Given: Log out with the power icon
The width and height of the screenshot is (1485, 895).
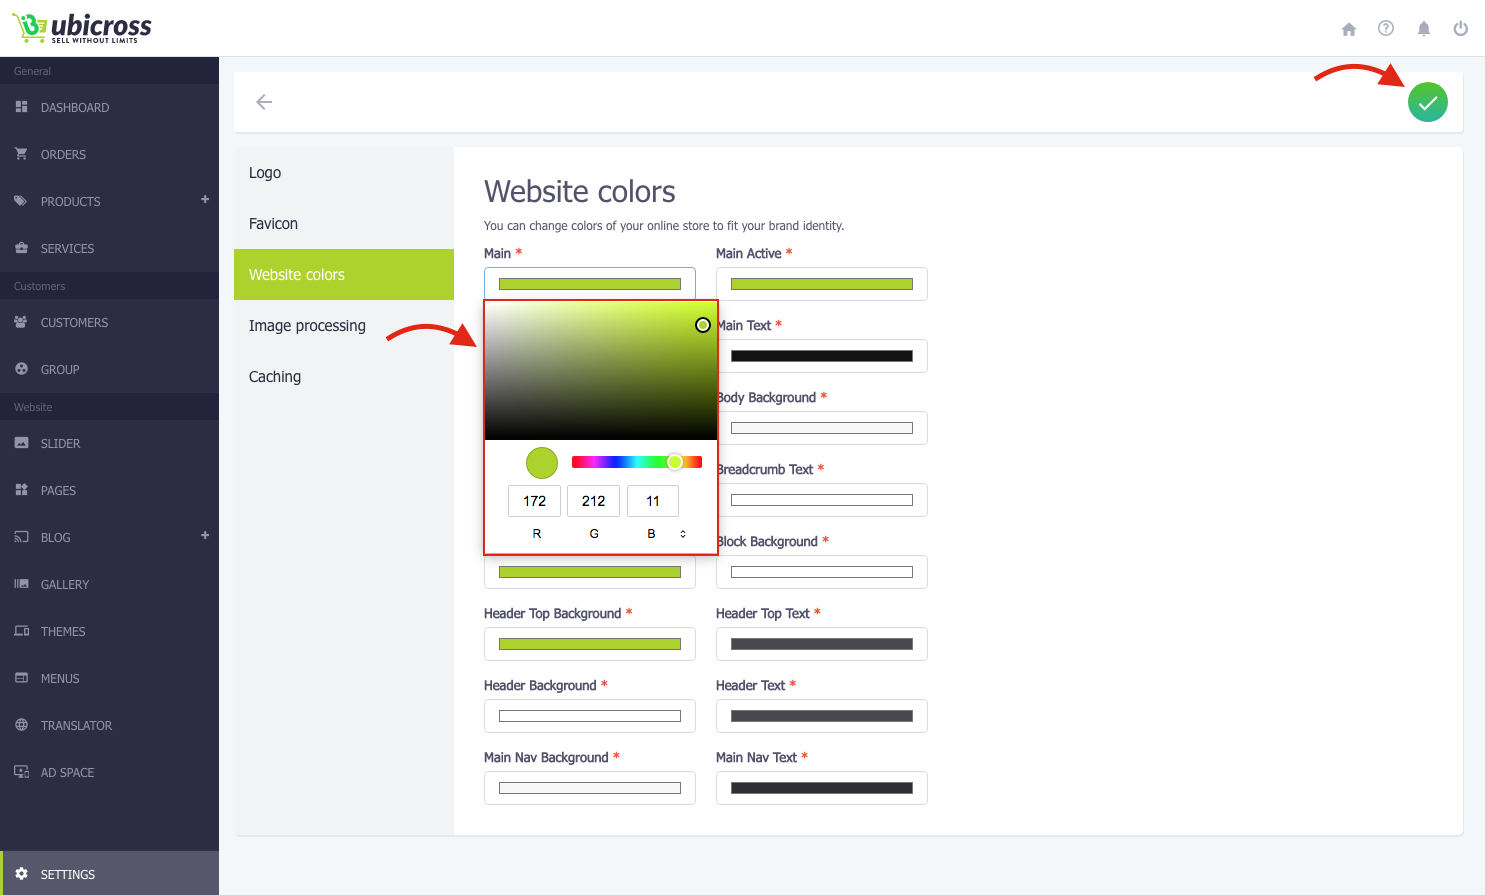Looking at the screenshot, I should (x=1461, y=28).
